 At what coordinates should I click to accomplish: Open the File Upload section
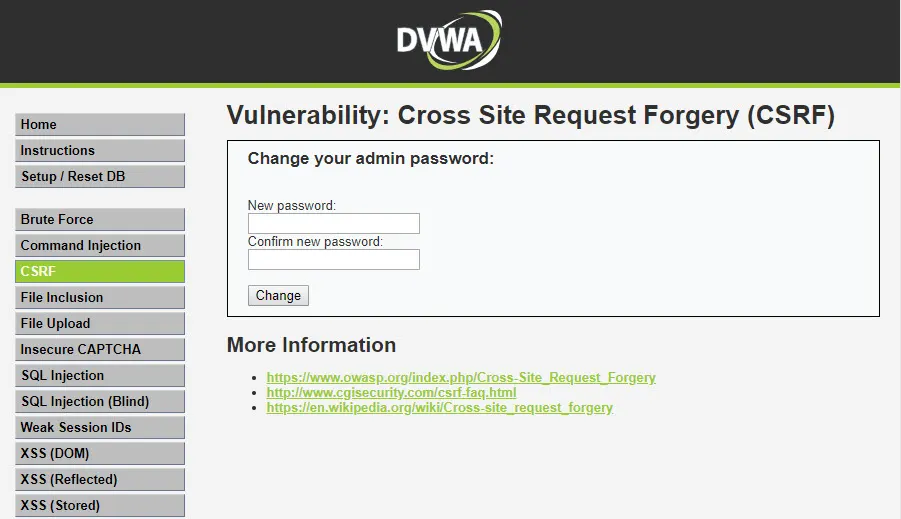[x=100, y=324]
